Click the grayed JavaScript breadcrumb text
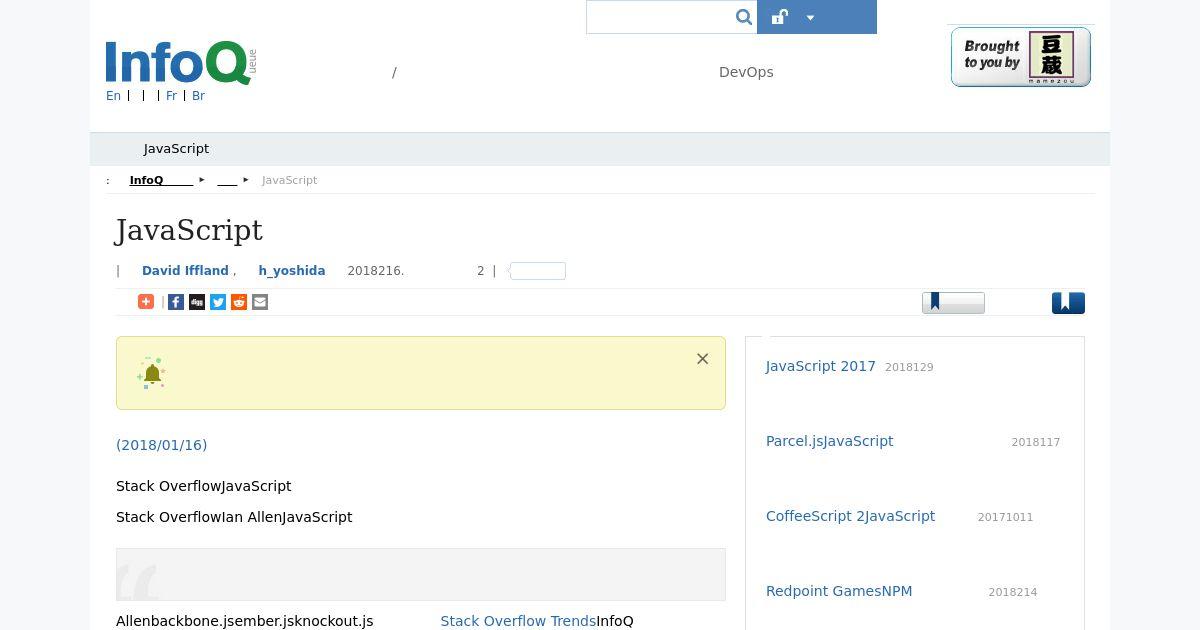This screenshot has height=630, width=1200. [289, 181]
